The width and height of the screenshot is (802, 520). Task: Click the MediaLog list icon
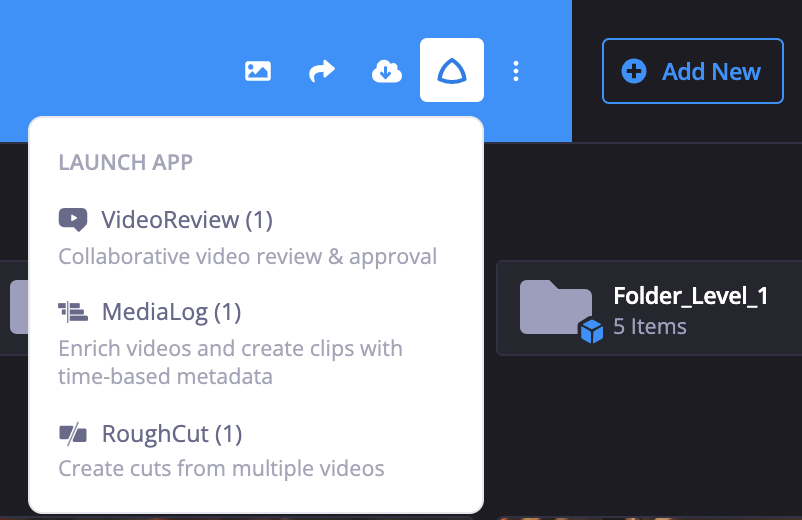coord(73,312)
